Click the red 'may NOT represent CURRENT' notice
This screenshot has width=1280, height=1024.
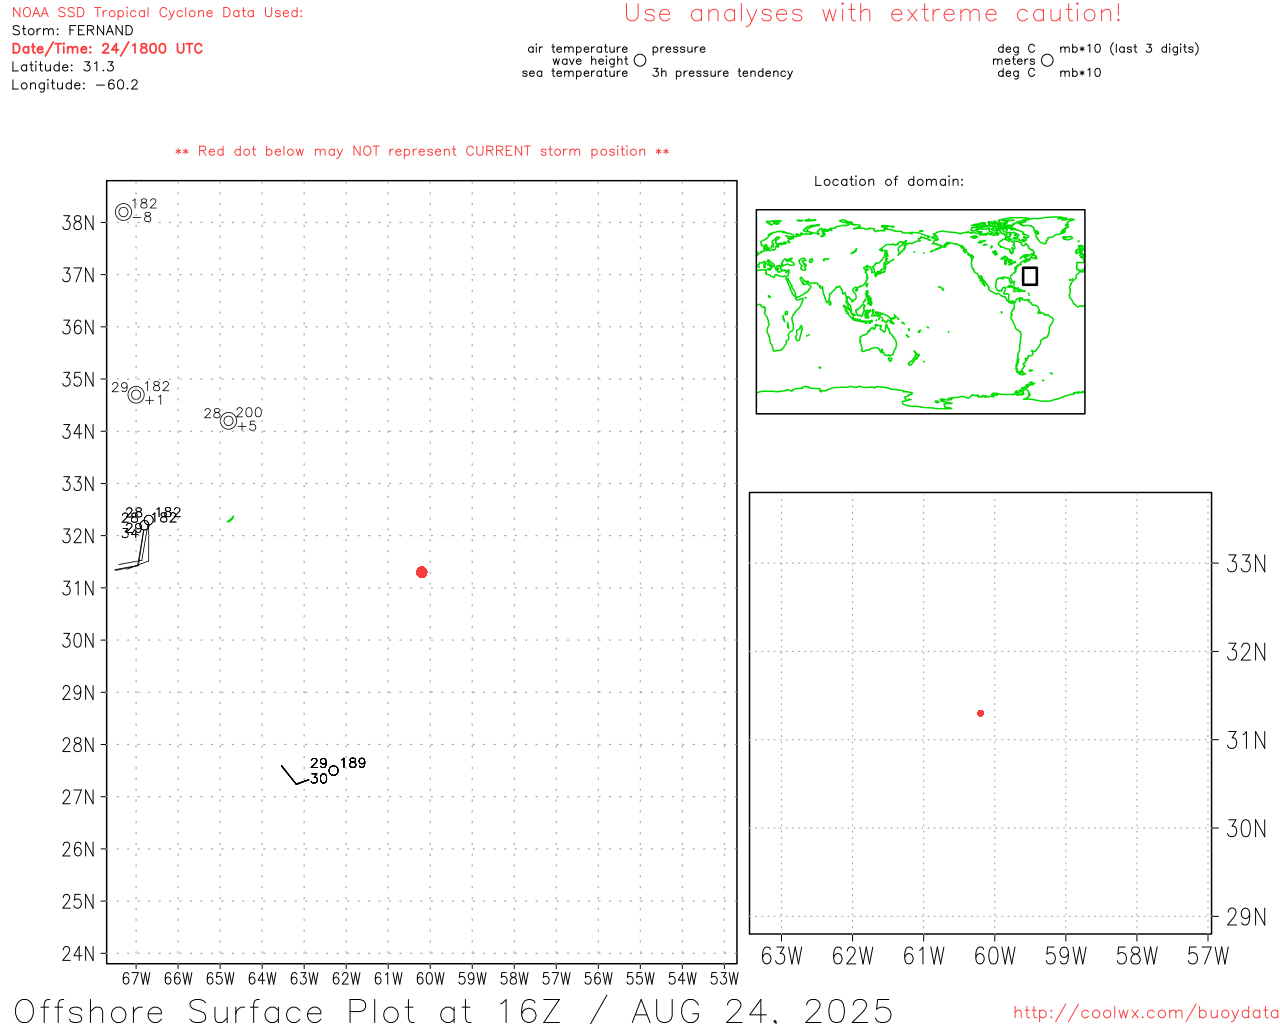coord(422,151)
